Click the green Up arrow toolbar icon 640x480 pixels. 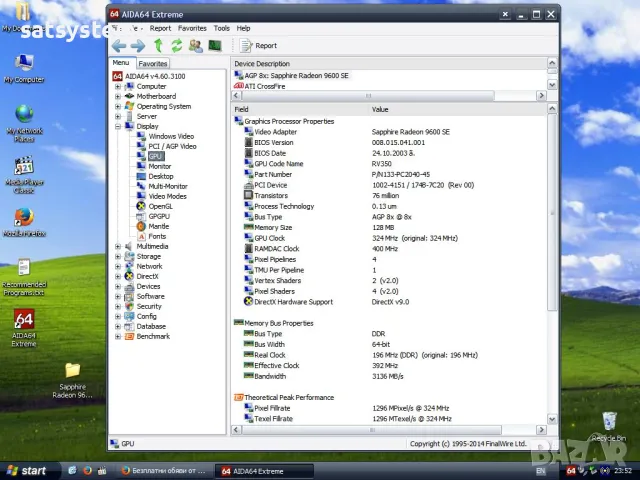(158, 46)
